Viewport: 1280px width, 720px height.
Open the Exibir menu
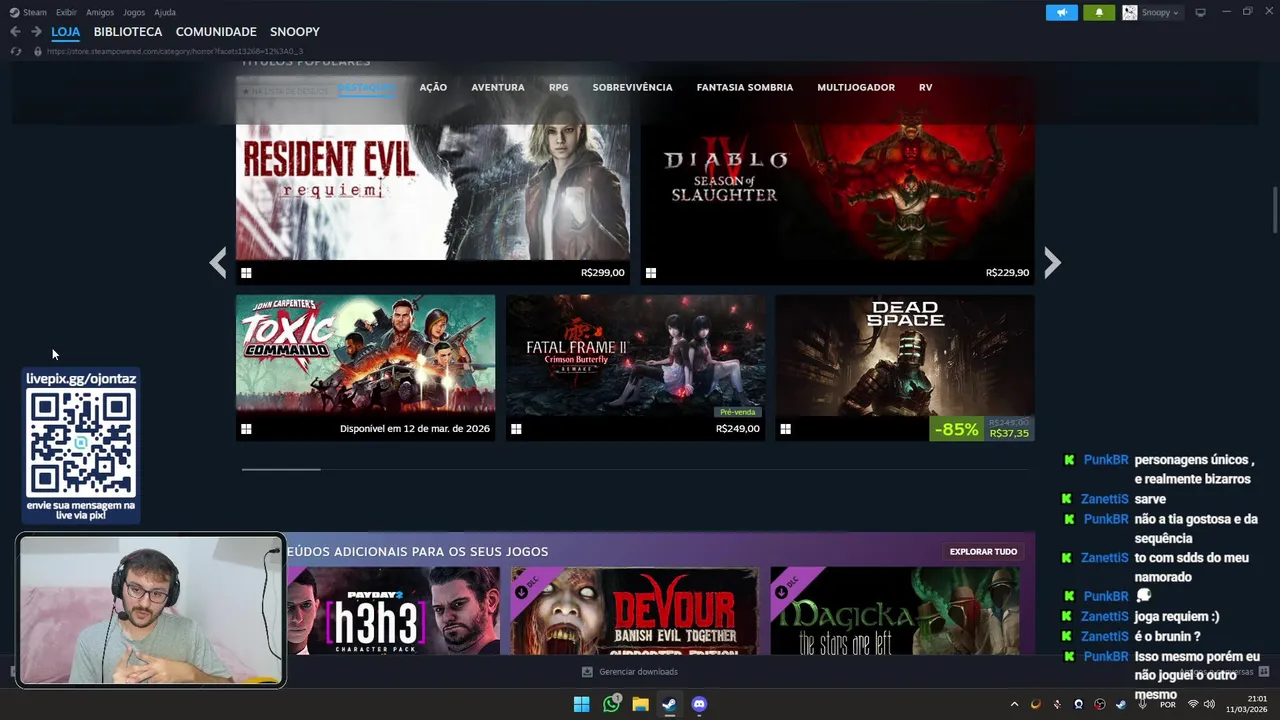[x=66, y=12]
